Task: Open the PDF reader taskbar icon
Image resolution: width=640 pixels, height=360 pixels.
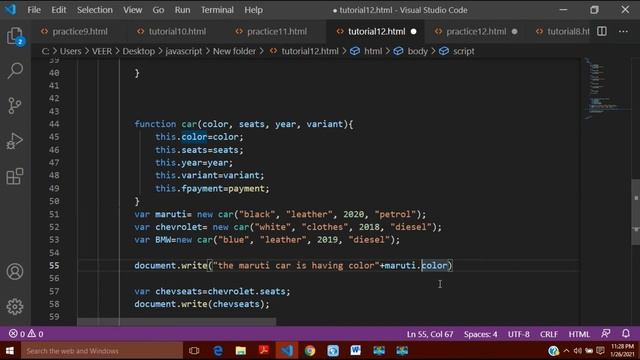Action: point(263,351)
